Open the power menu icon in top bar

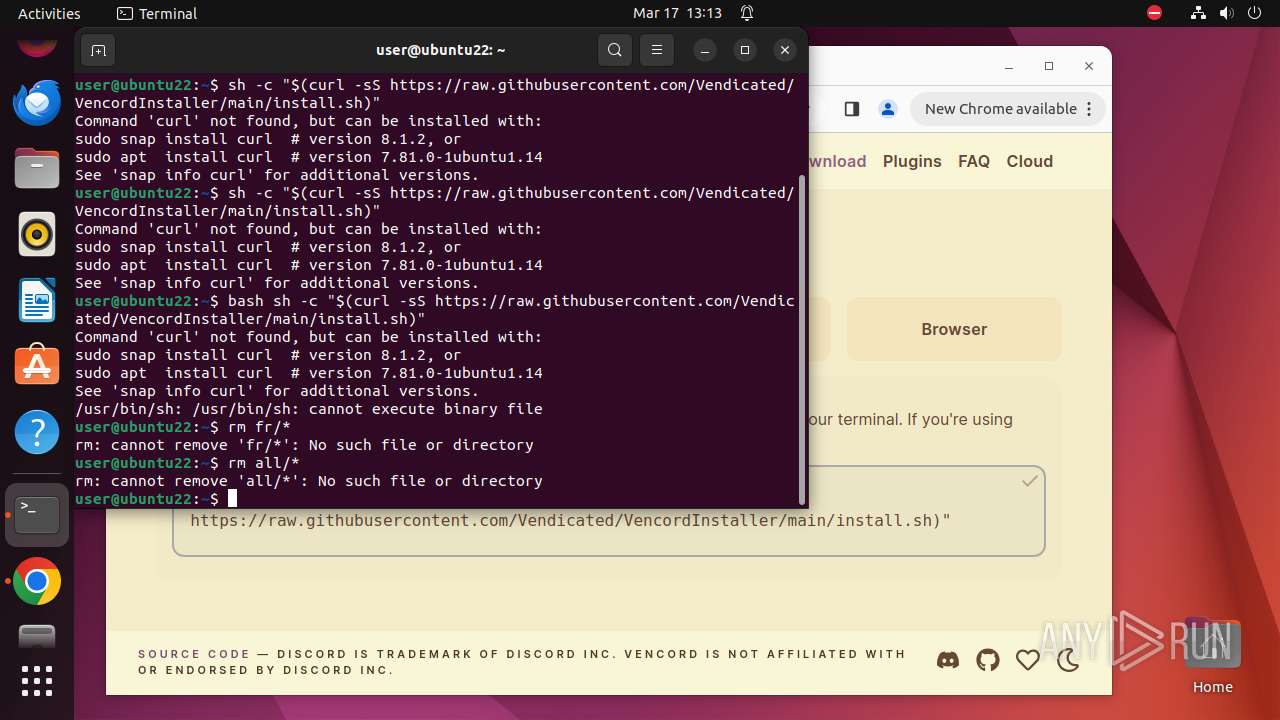1254,13
